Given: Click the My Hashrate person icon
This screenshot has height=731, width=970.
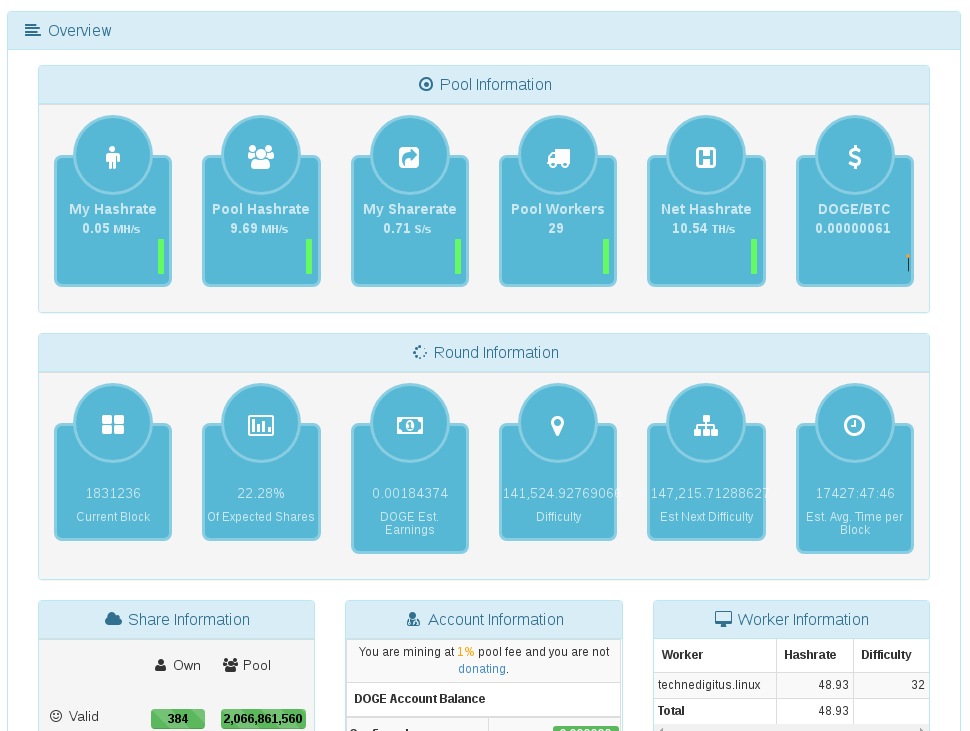Looking at the screenshot, I should click(113, 157).
